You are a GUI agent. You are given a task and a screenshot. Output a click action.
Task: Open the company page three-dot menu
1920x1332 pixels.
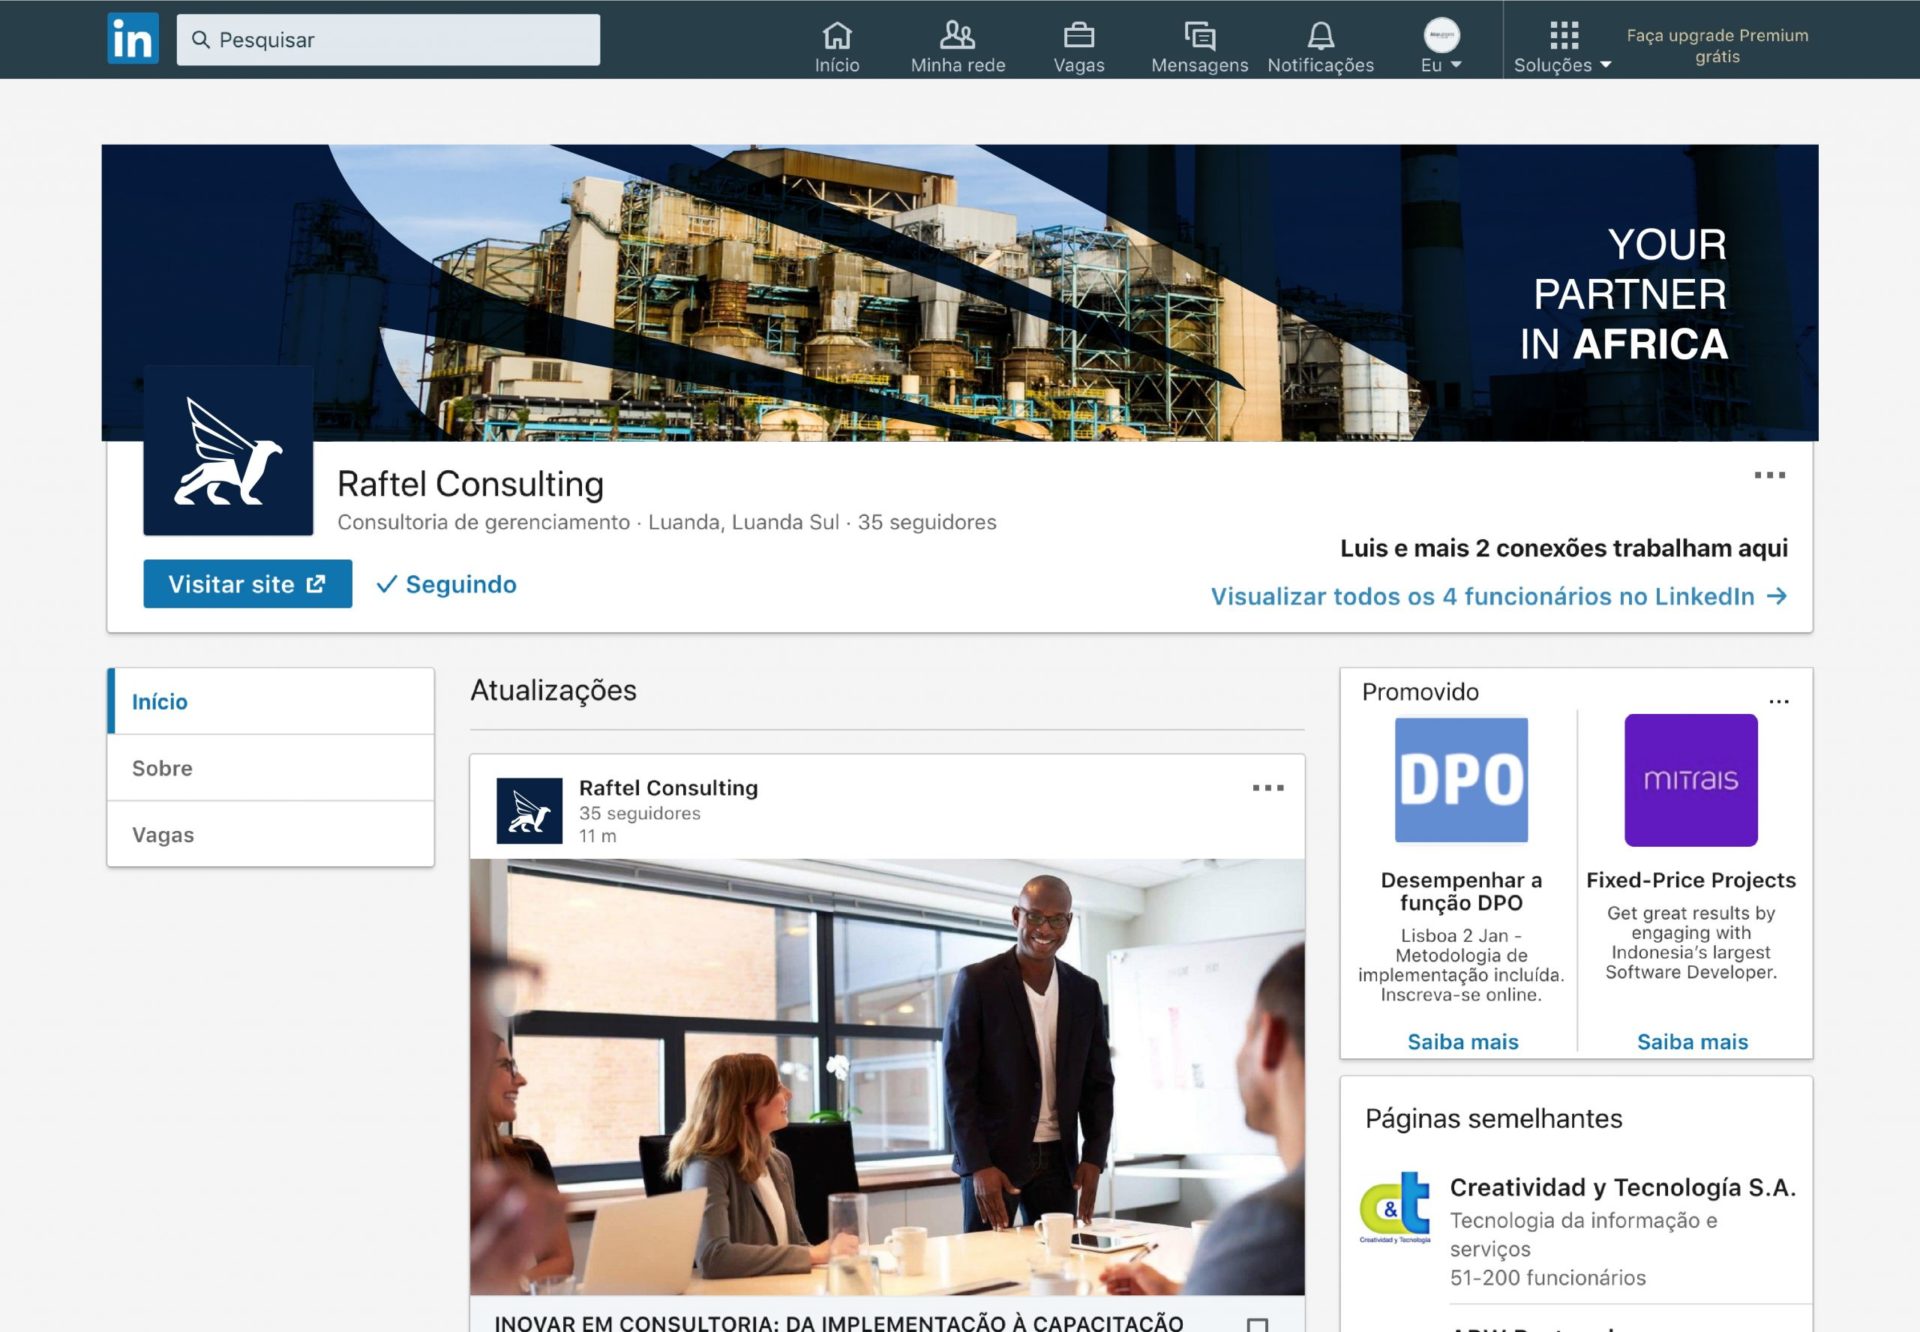coord(1769,475)
